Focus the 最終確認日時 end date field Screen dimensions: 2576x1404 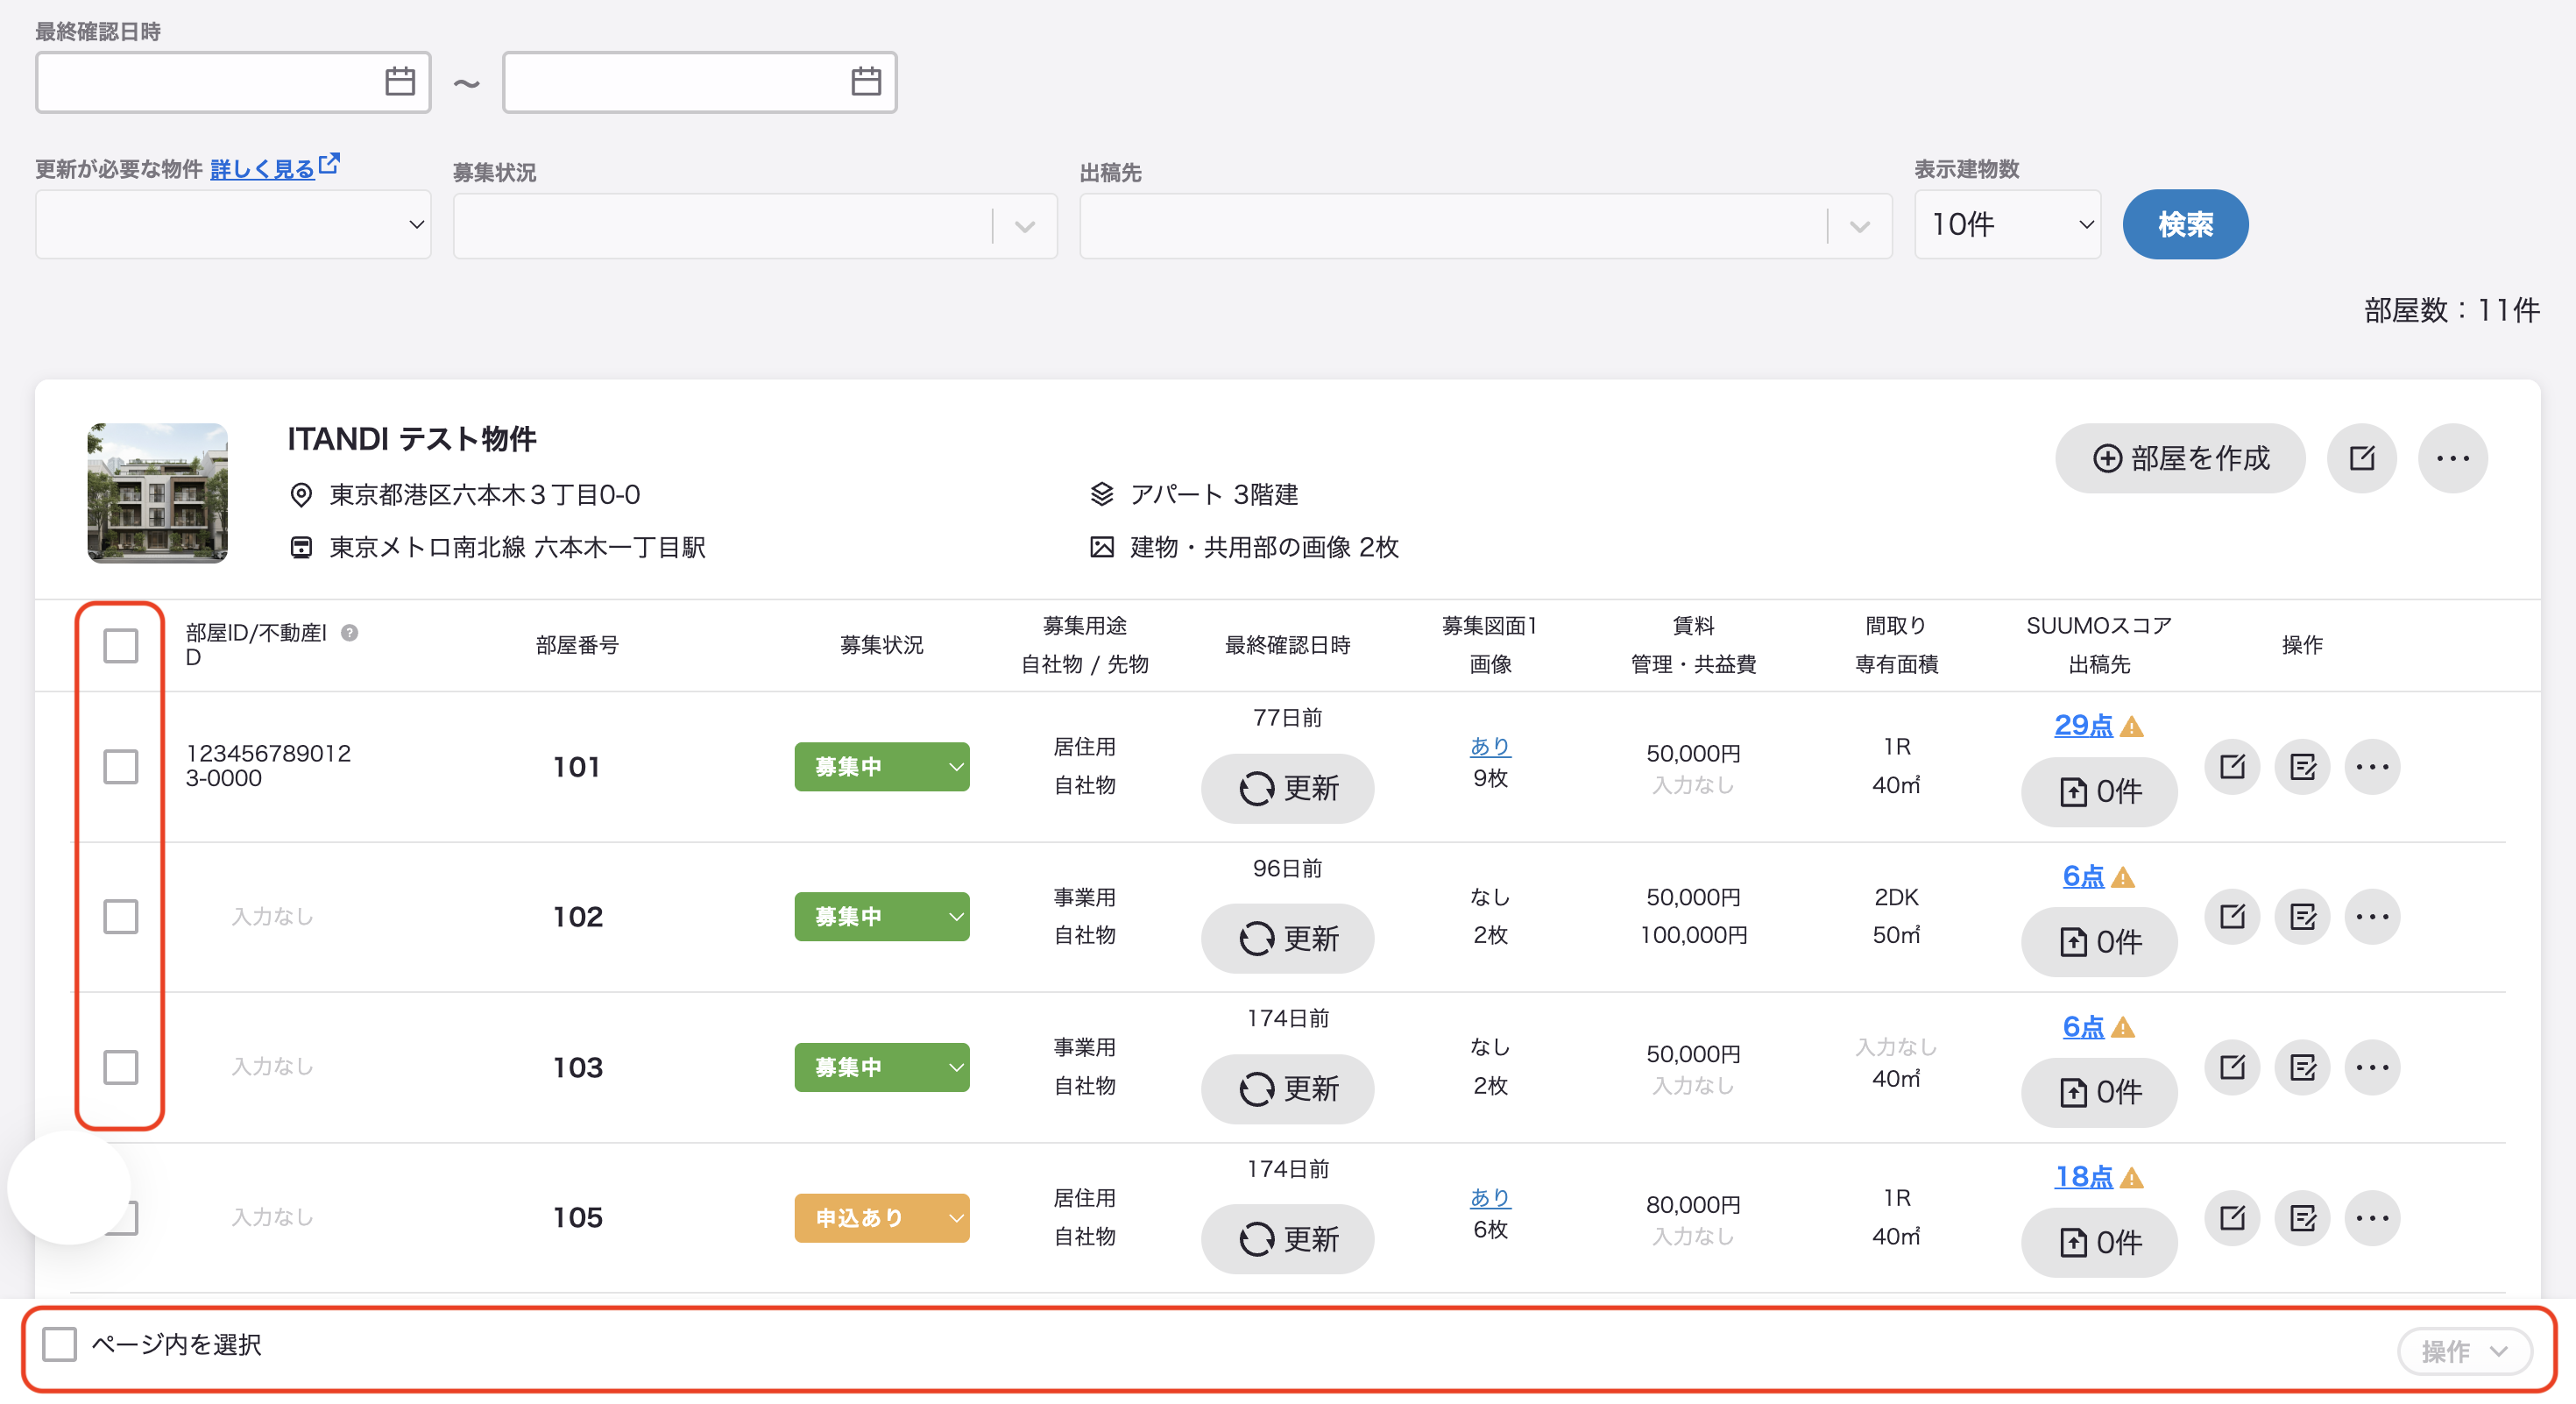(699, 82)
